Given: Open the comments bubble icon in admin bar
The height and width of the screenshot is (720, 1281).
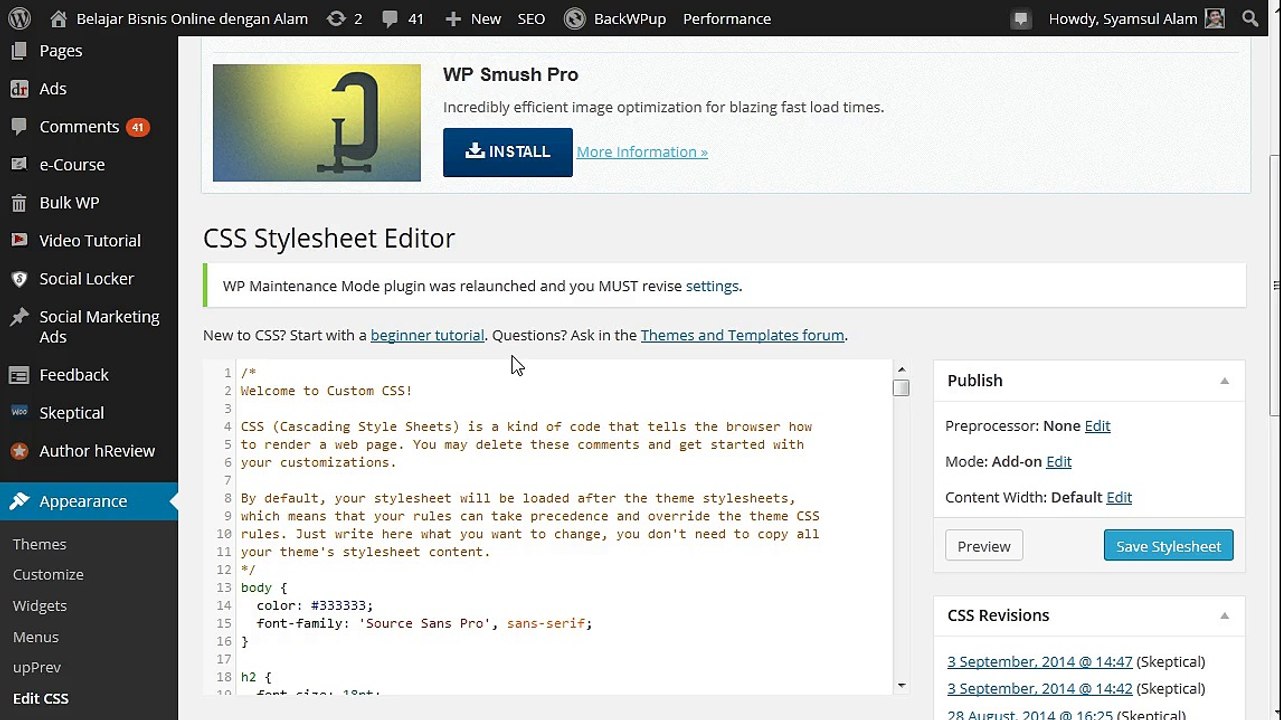Looking at the screenshot, I should (x=390, y=18).
